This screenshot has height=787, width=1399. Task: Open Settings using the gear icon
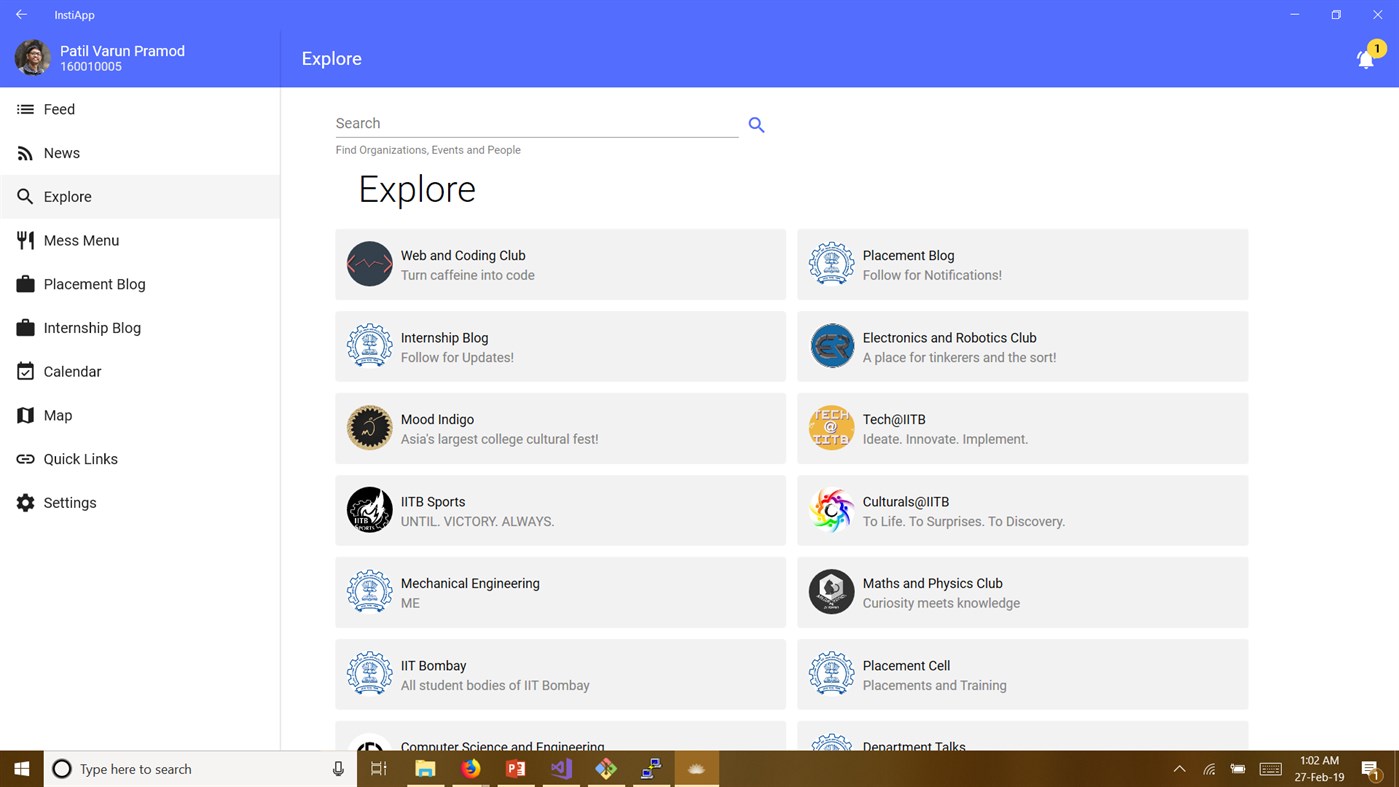(x=24, y=502)
